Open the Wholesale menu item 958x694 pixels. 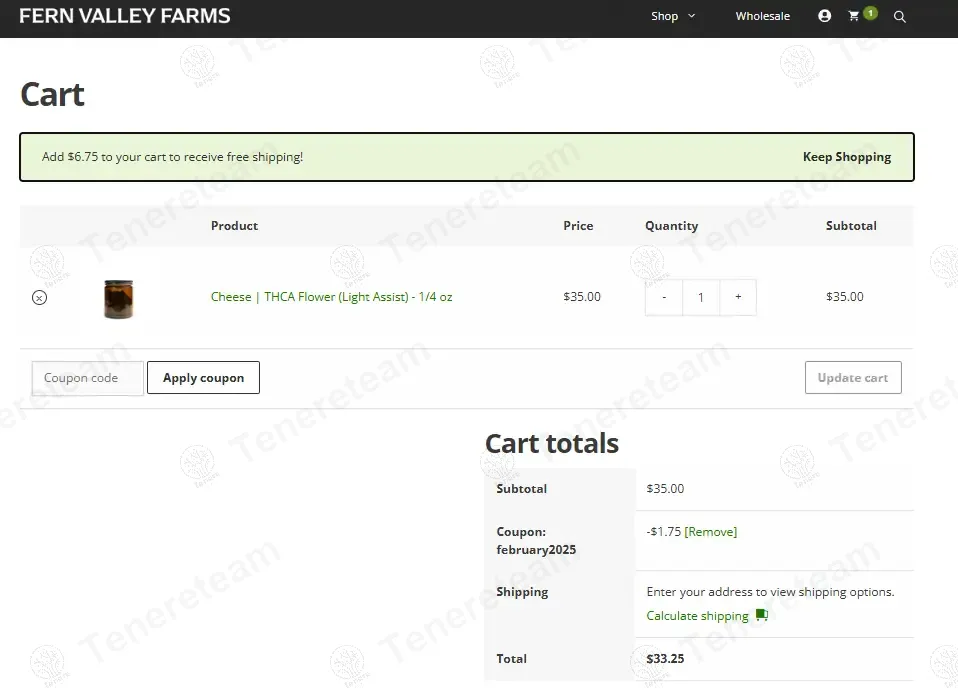pos(762,16)
